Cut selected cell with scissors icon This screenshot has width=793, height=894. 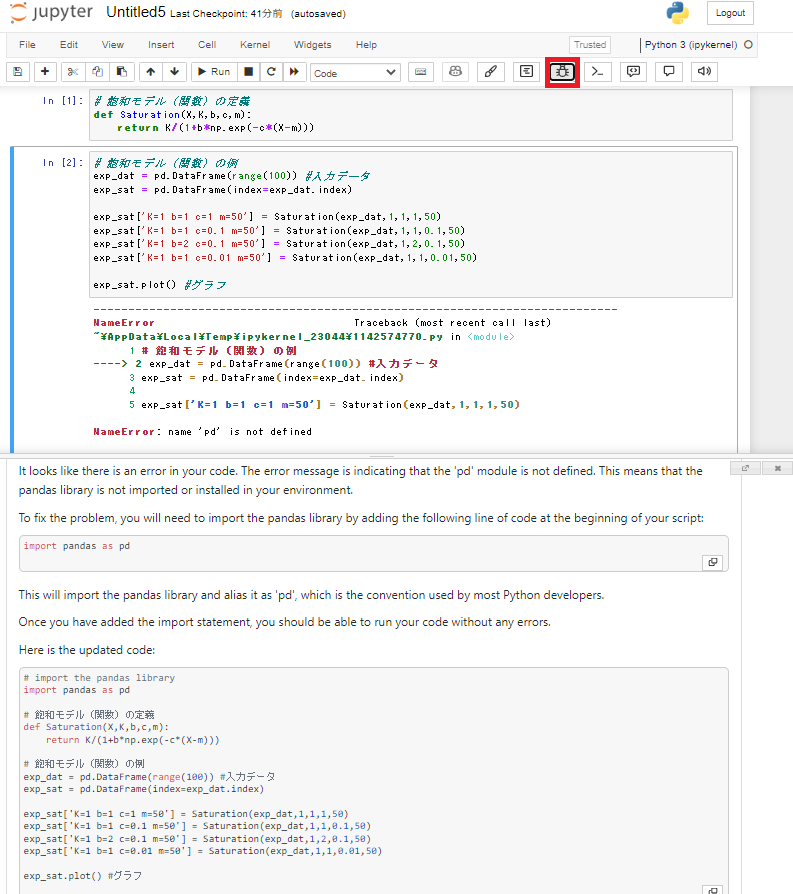(73, 72)
